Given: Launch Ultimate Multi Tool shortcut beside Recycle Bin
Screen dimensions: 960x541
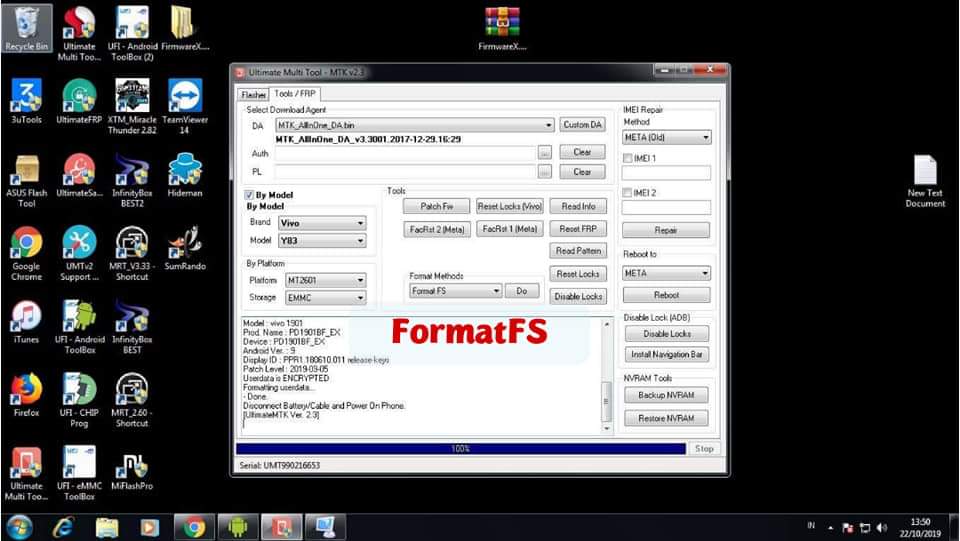Looking at the screenshot, I should (80, 34).
